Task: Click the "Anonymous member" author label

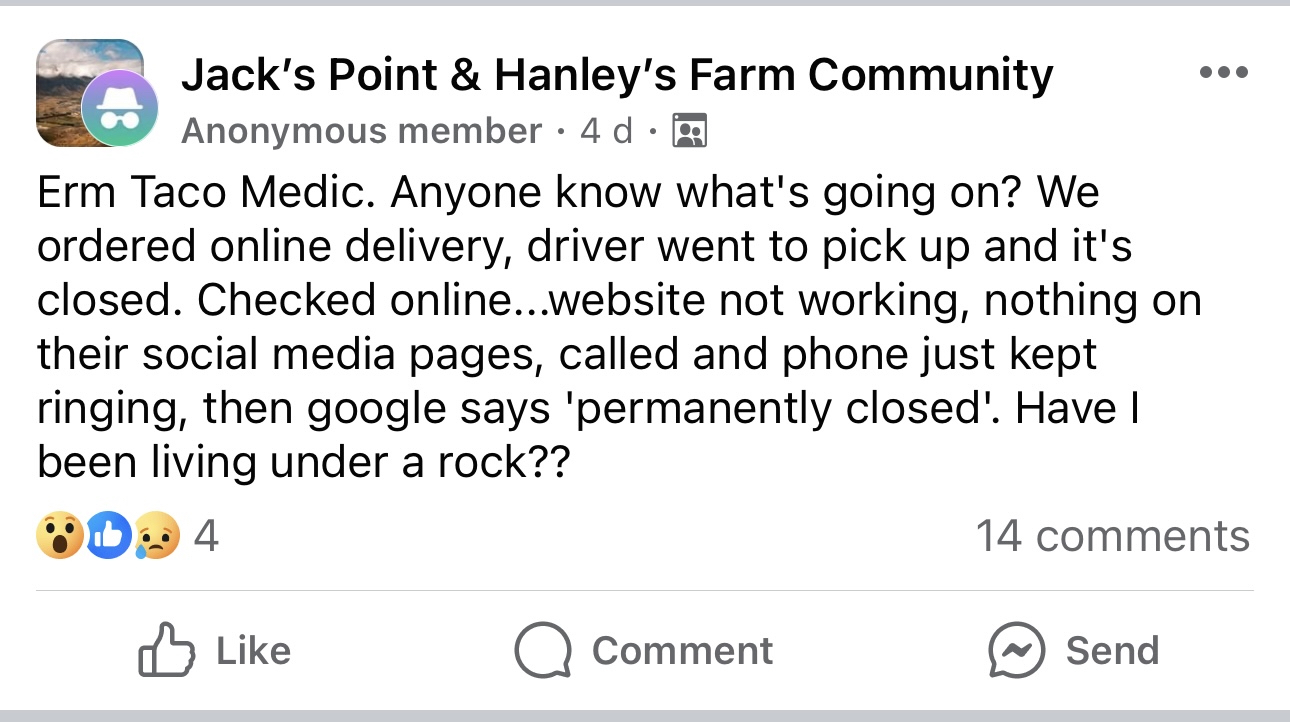Action: 361,131
